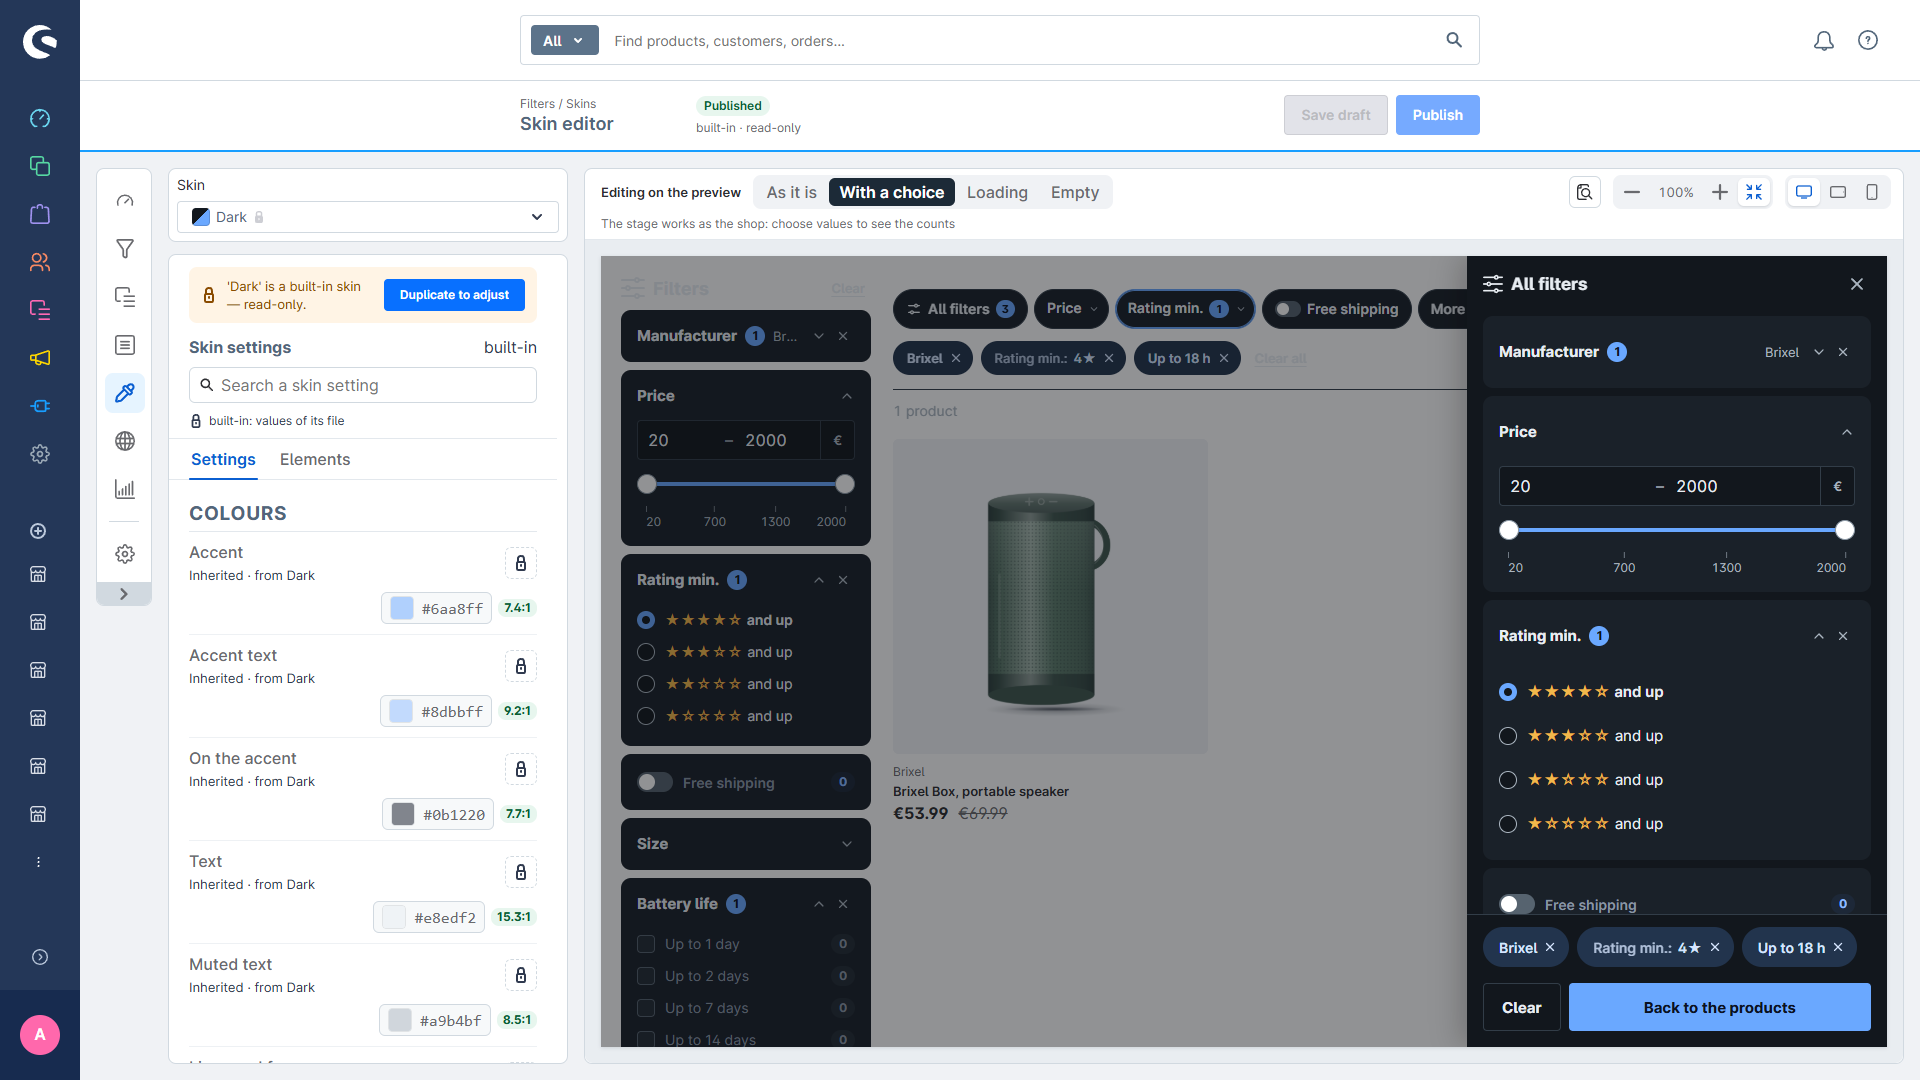Viewport: 1920px width, 1080px height.
Task: Collapse the Price section in All filters panel
Action: 1847,432
